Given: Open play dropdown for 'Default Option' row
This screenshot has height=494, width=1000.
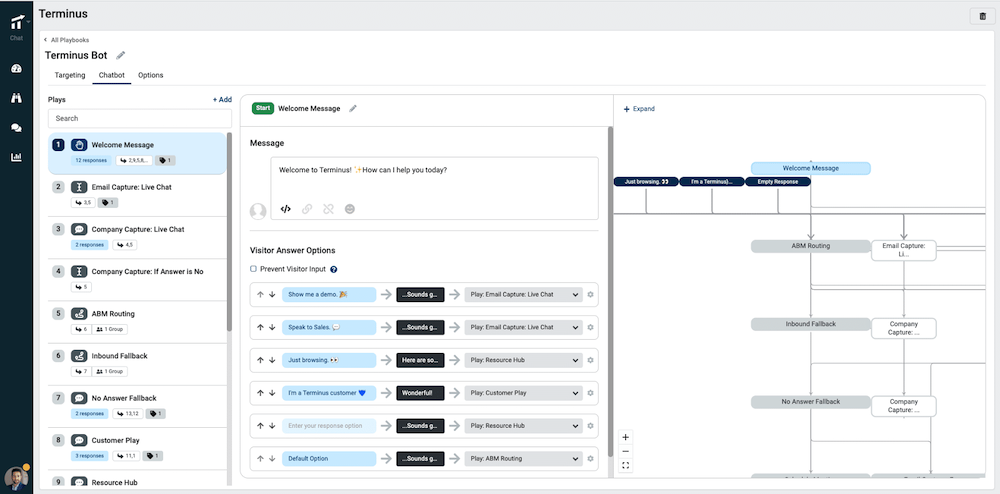Looking at the screenshot, I should click(x=523, y=459).
